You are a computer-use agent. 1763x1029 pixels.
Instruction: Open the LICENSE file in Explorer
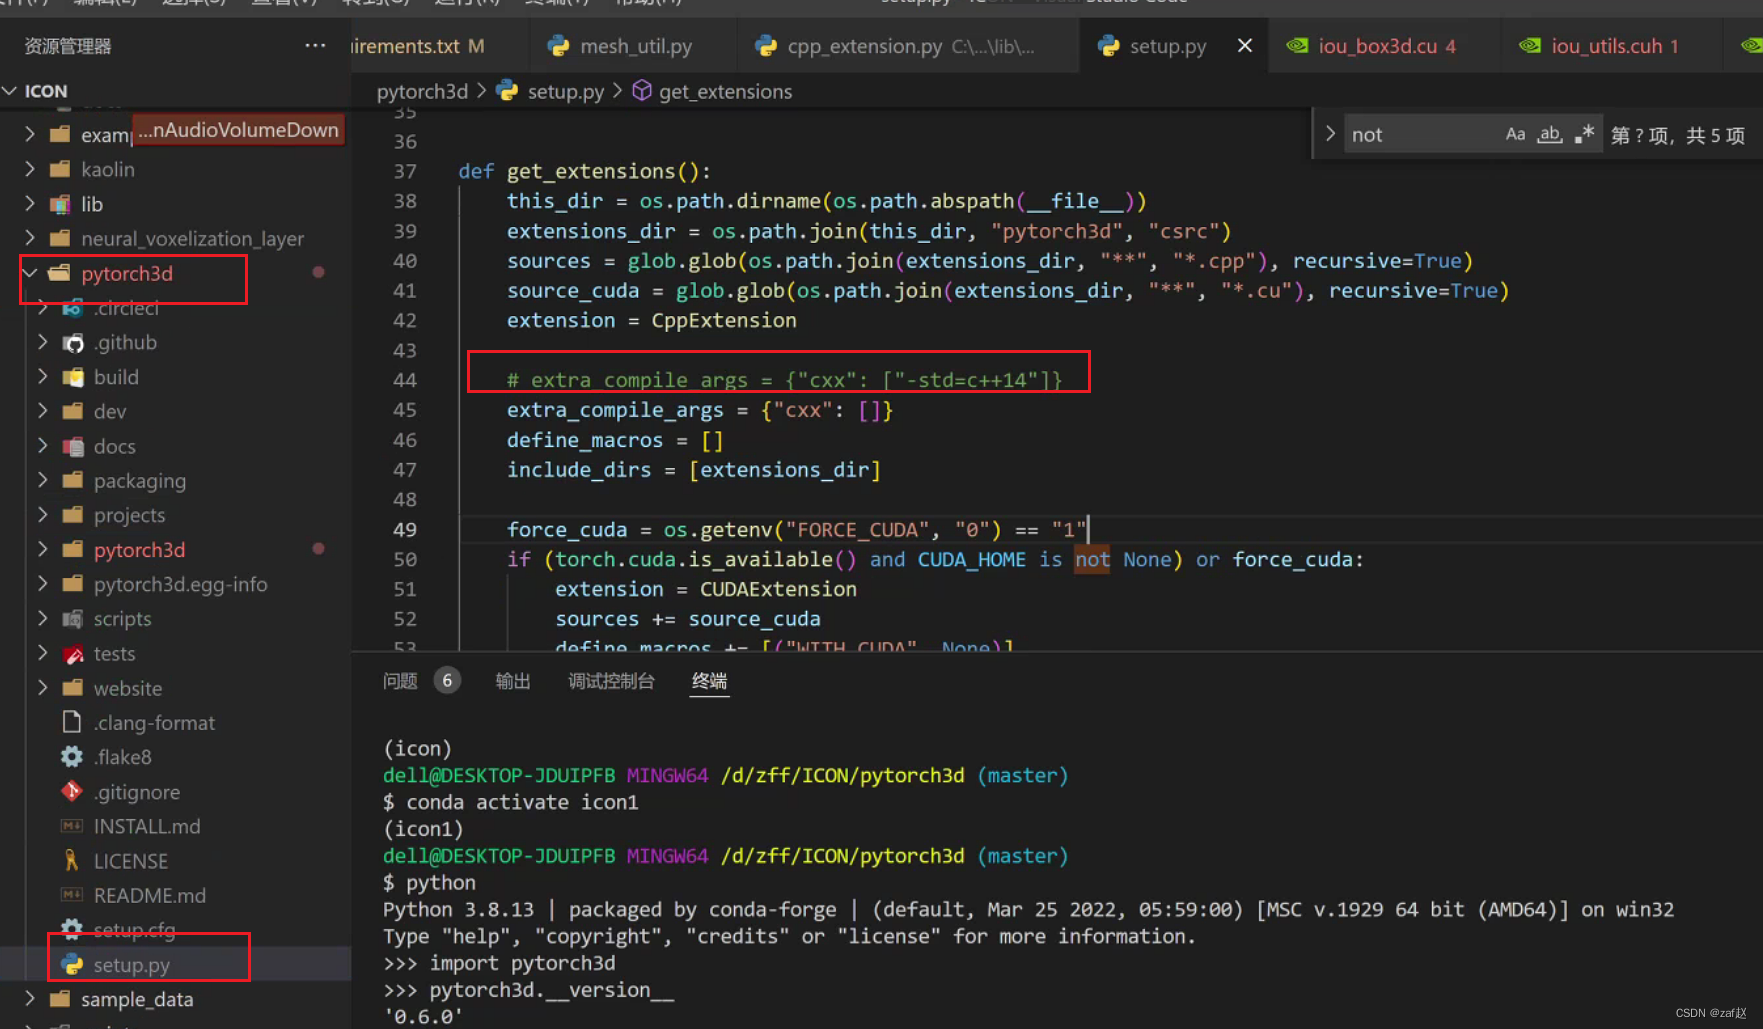click(x=131, y=860)
